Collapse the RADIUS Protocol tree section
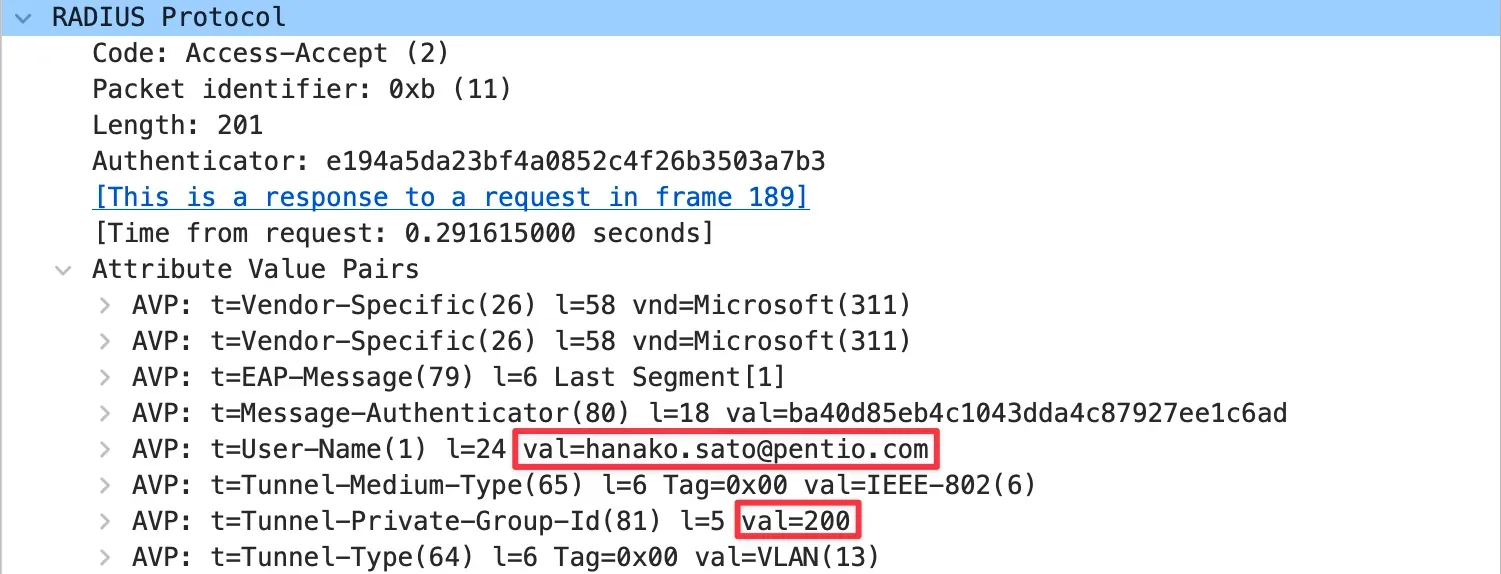Screen dimensions: 1501x574 coord(25,17)
